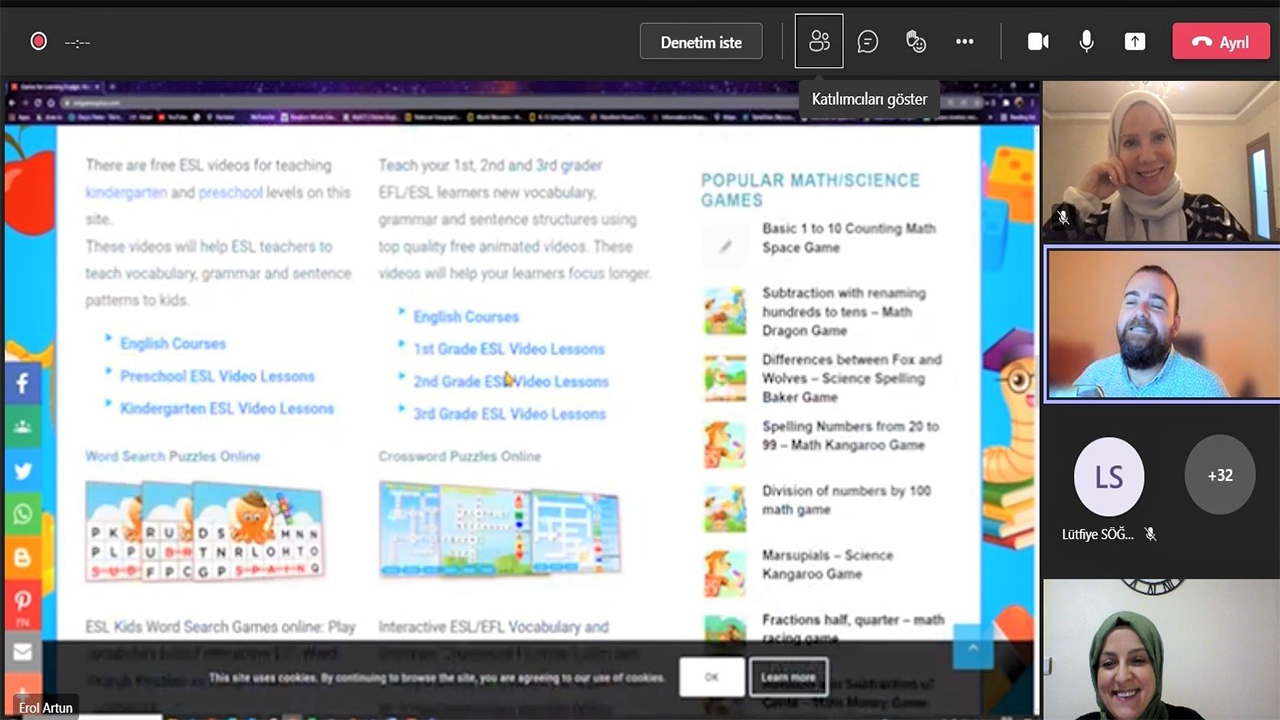Click the blue scroll-to-top arrow button
Screen dimensions: 1280x720
[x=973, y=648]
